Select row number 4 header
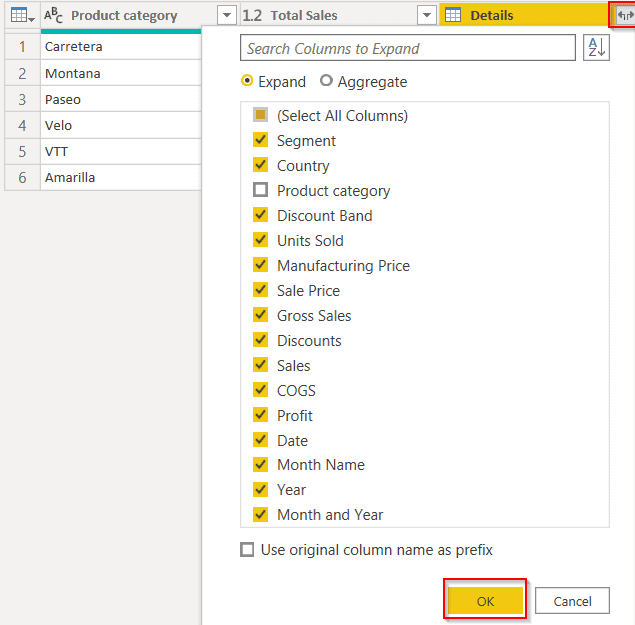 [x=22, y=125]
